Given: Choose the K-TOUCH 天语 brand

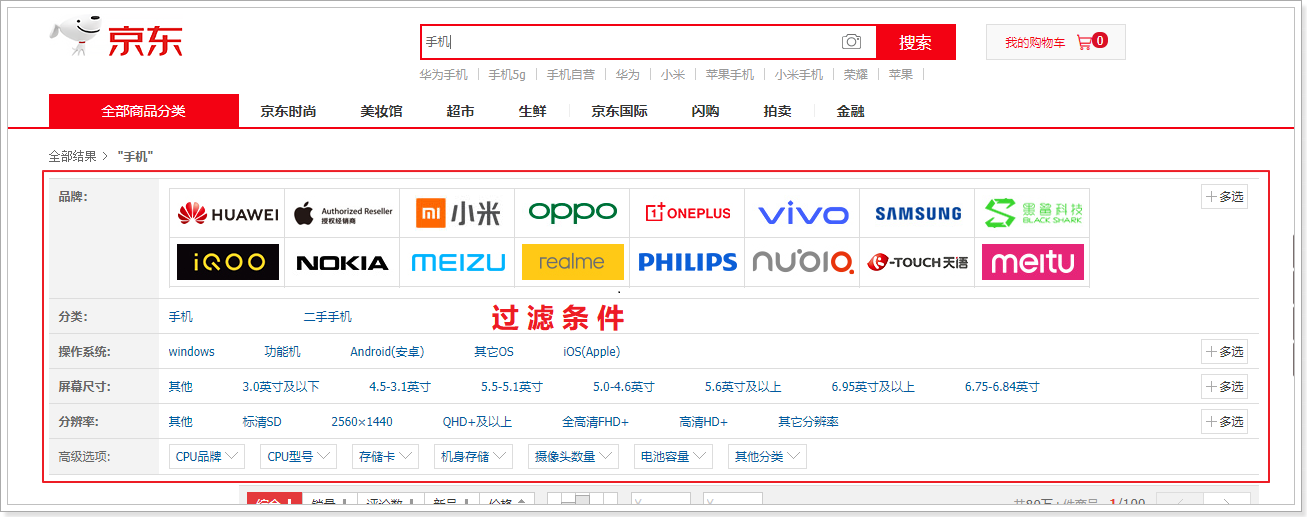Looking at the screenshot, I should click(917, 262).
